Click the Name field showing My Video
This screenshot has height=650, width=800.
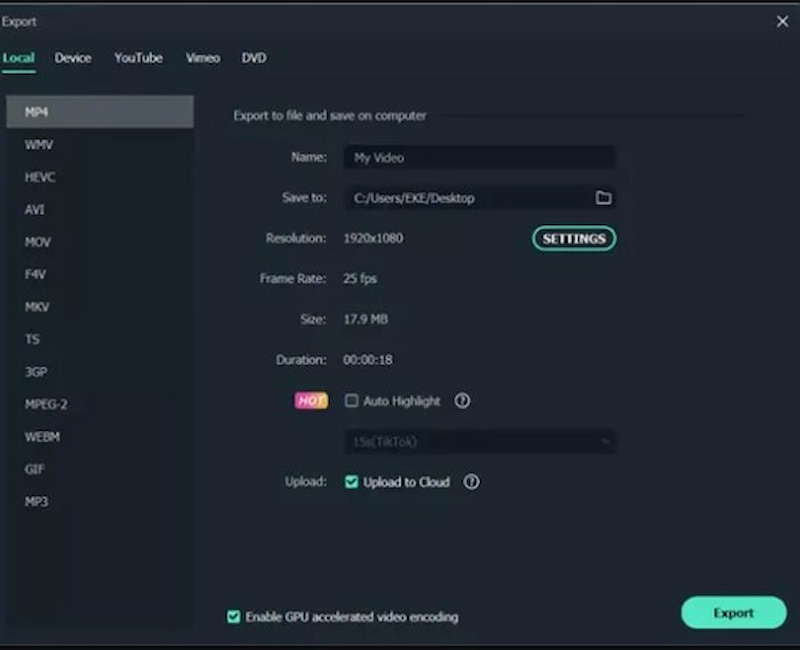[480, 157]
